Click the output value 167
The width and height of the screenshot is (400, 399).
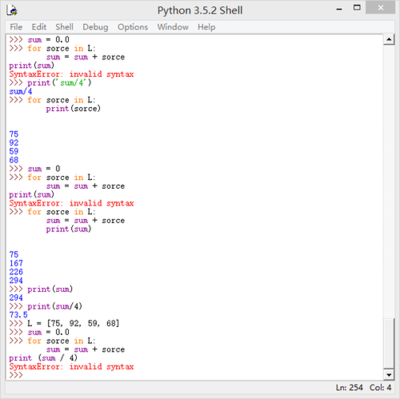16,263
